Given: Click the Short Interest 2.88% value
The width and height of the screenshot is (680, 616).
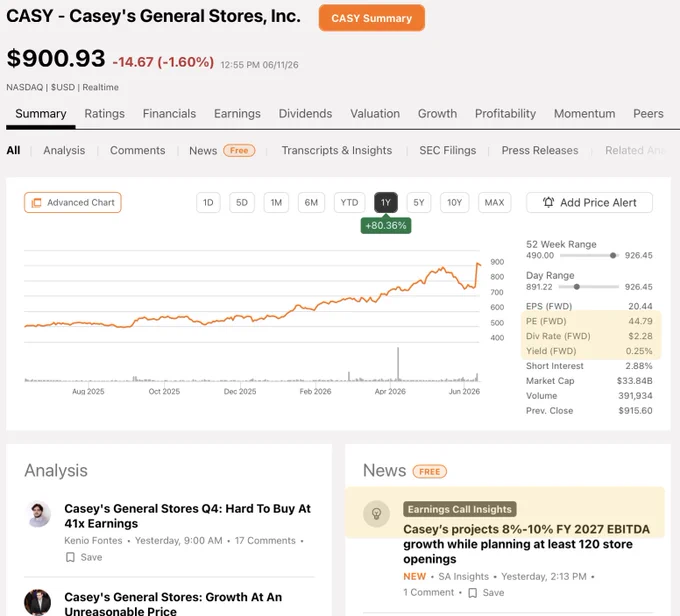Looking at the screenshot, I should pos(639,366).
